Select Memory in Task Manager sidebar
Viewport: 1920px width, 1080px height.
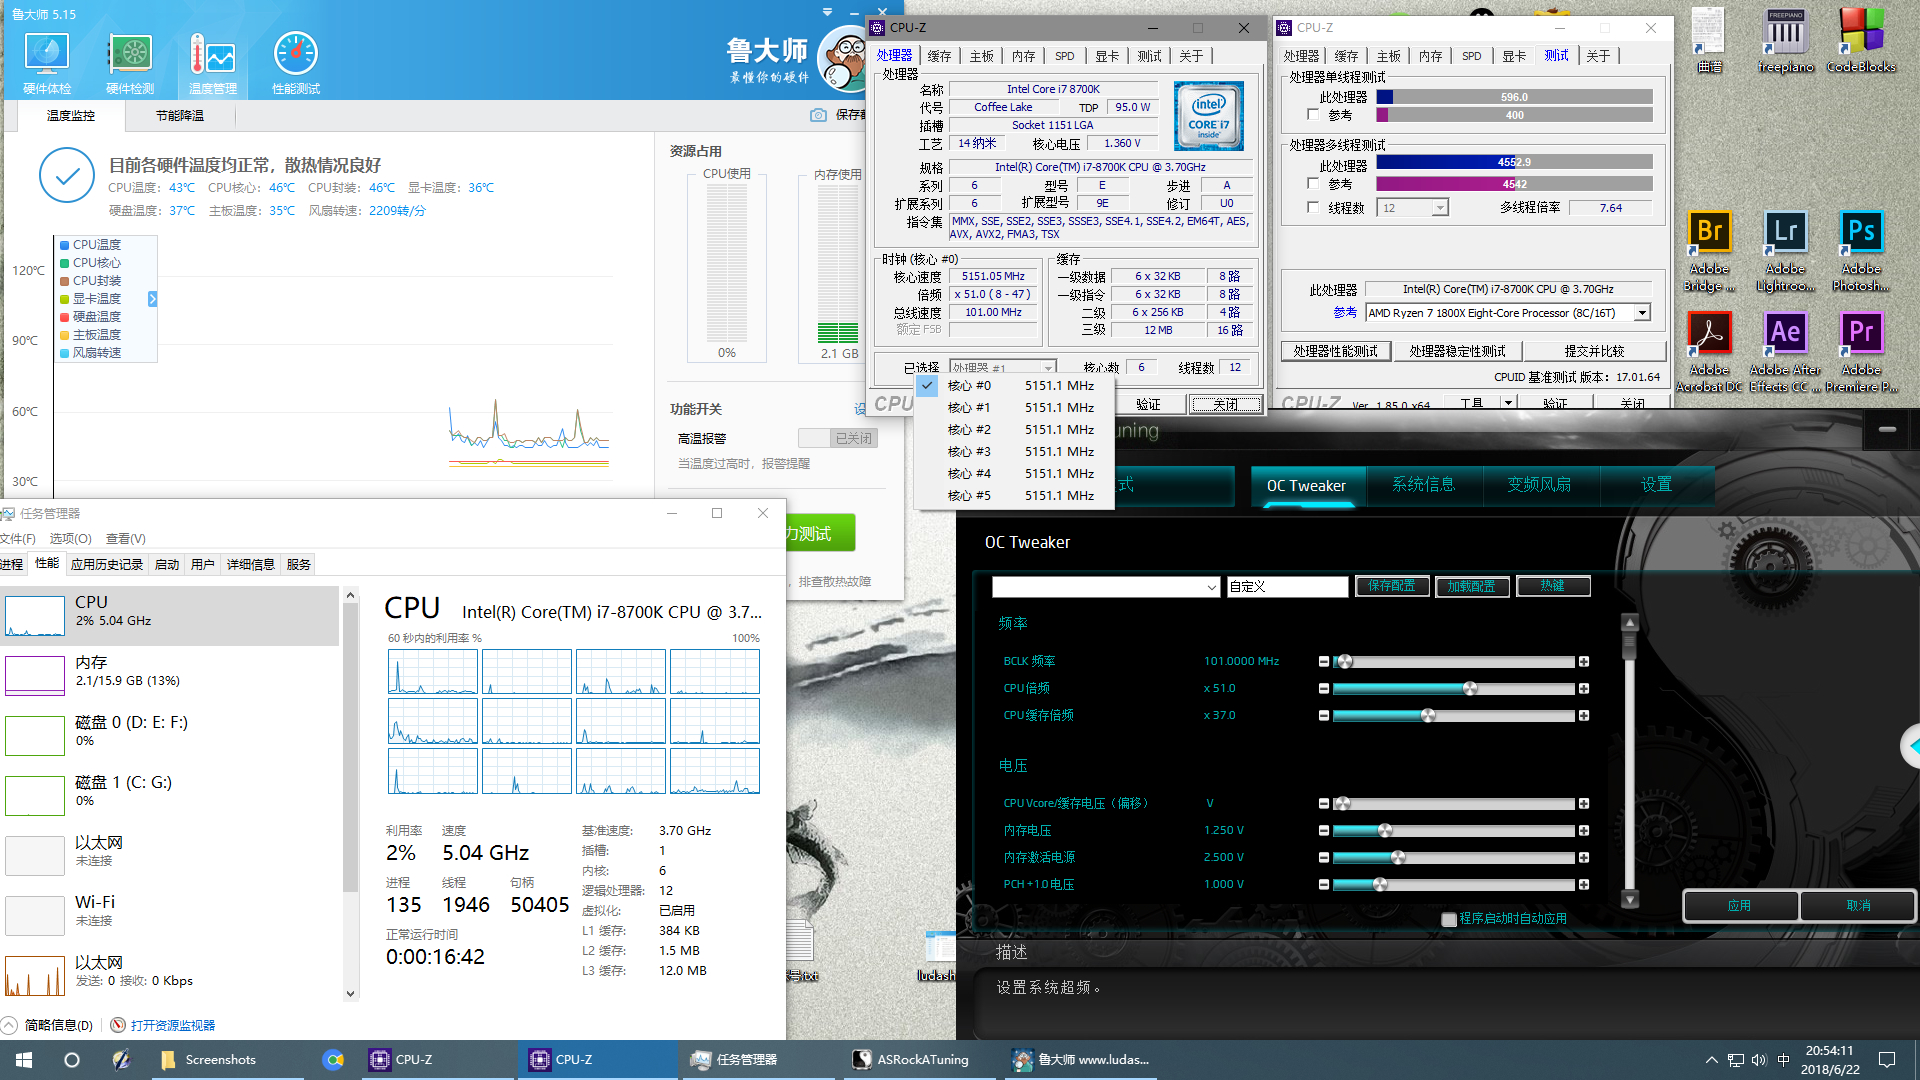[170, 674]
